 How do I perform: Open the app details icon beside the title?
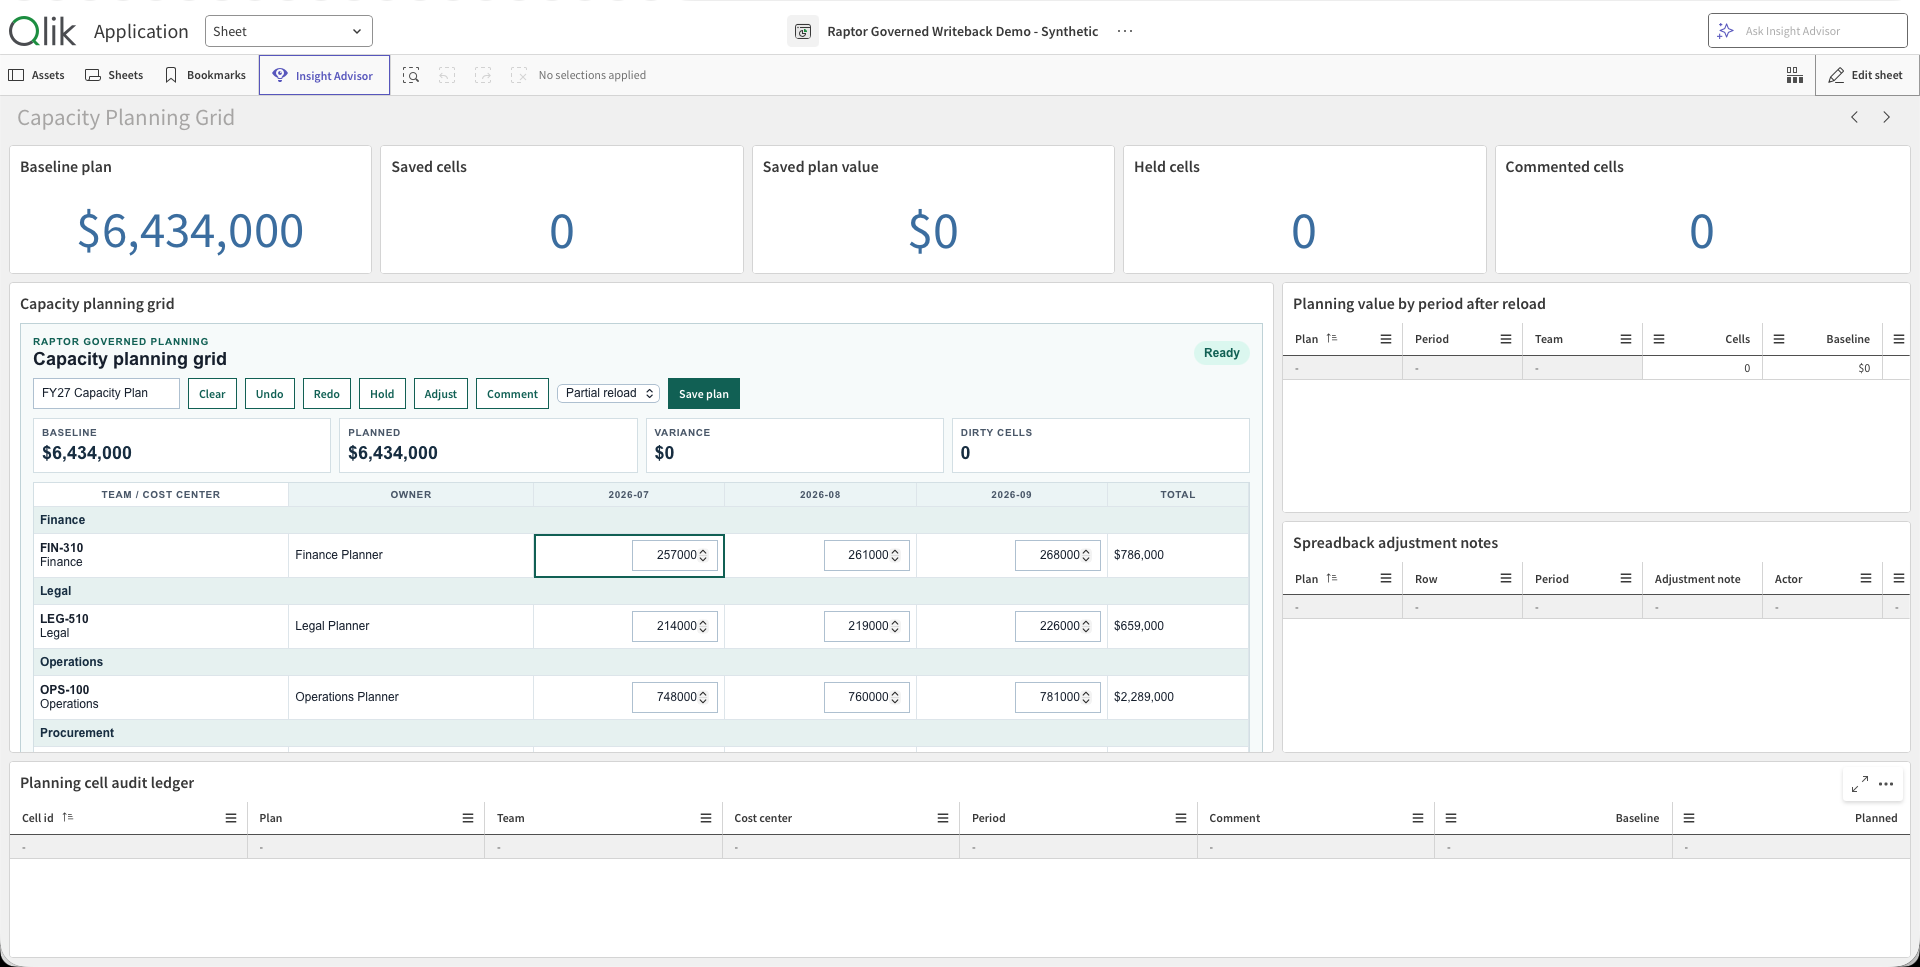pos(802,31)
